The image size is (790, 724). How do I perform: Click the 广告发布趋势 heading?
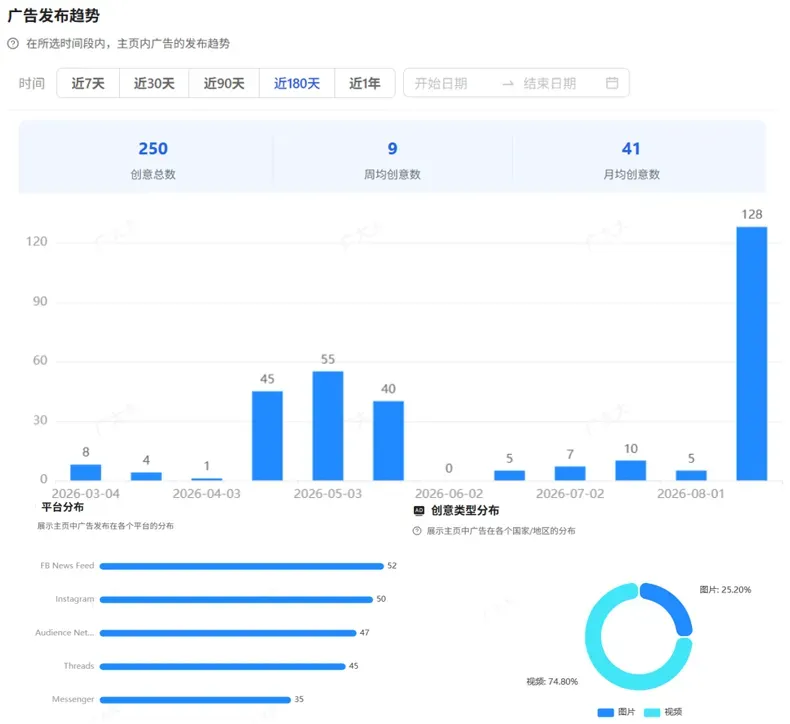54,16
